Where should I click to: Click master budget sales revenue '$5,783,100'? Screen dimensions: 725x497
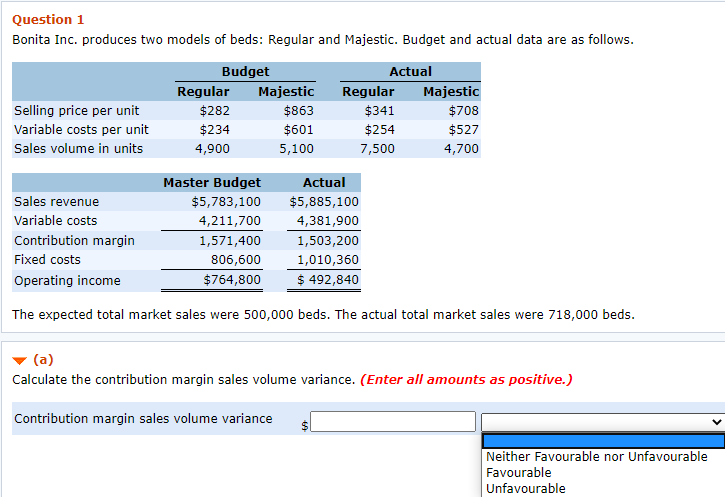(x=226, y=202)
